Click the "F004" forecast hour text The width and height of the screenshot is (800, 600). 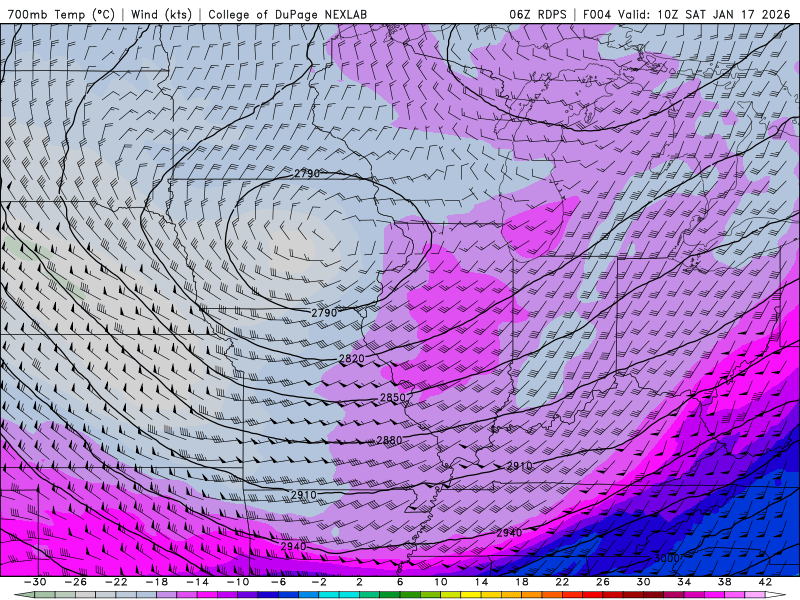click(597, 14)
